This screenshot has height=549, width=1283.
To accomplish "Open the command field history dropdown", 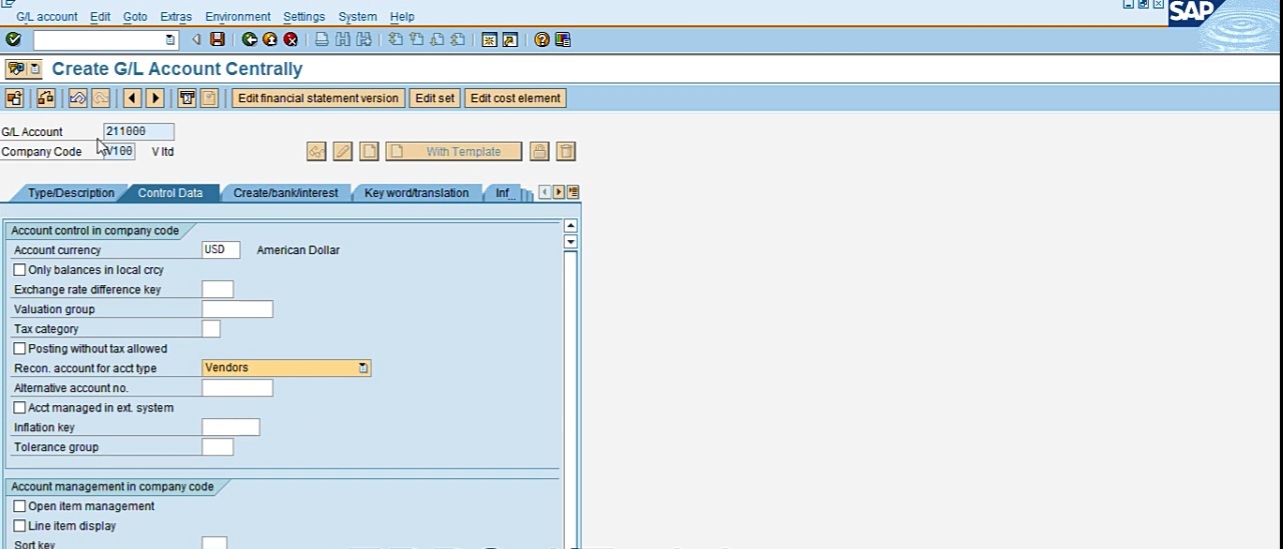I will (170, 40).
